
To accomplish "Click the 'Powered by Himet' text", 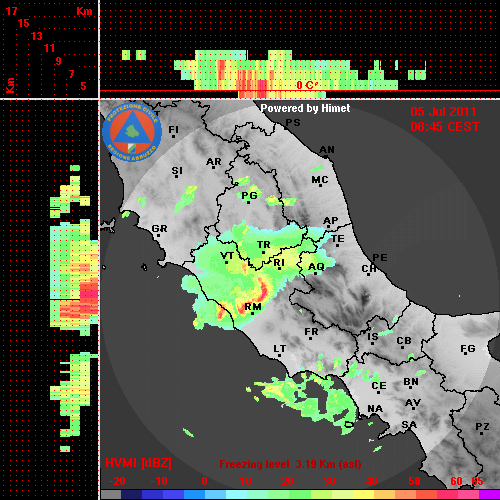I will pos(305,108).
